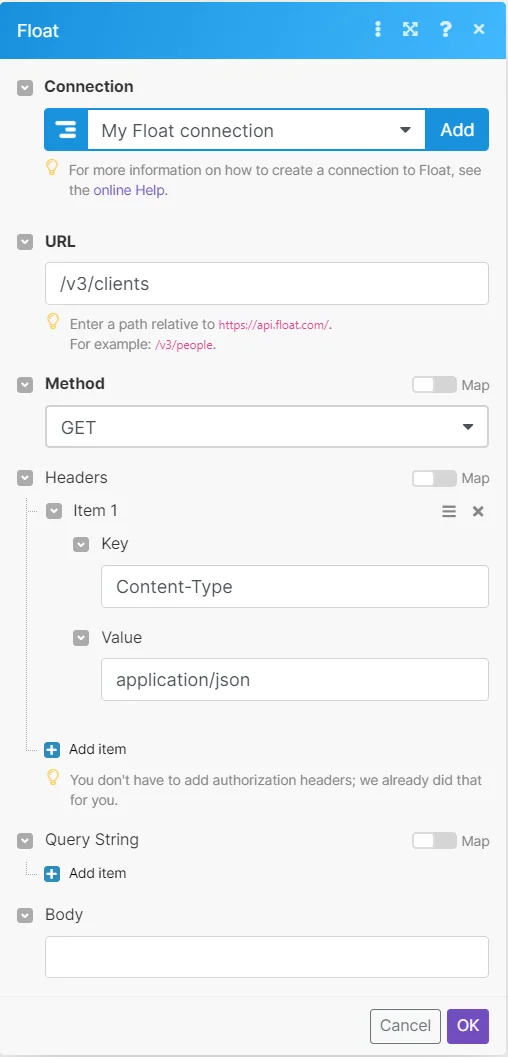Image resolution: width=508 pixels, height=1057 pixels.
Task: Click the Add connection button
Action: pyautogui.click(x=457, y=129)
